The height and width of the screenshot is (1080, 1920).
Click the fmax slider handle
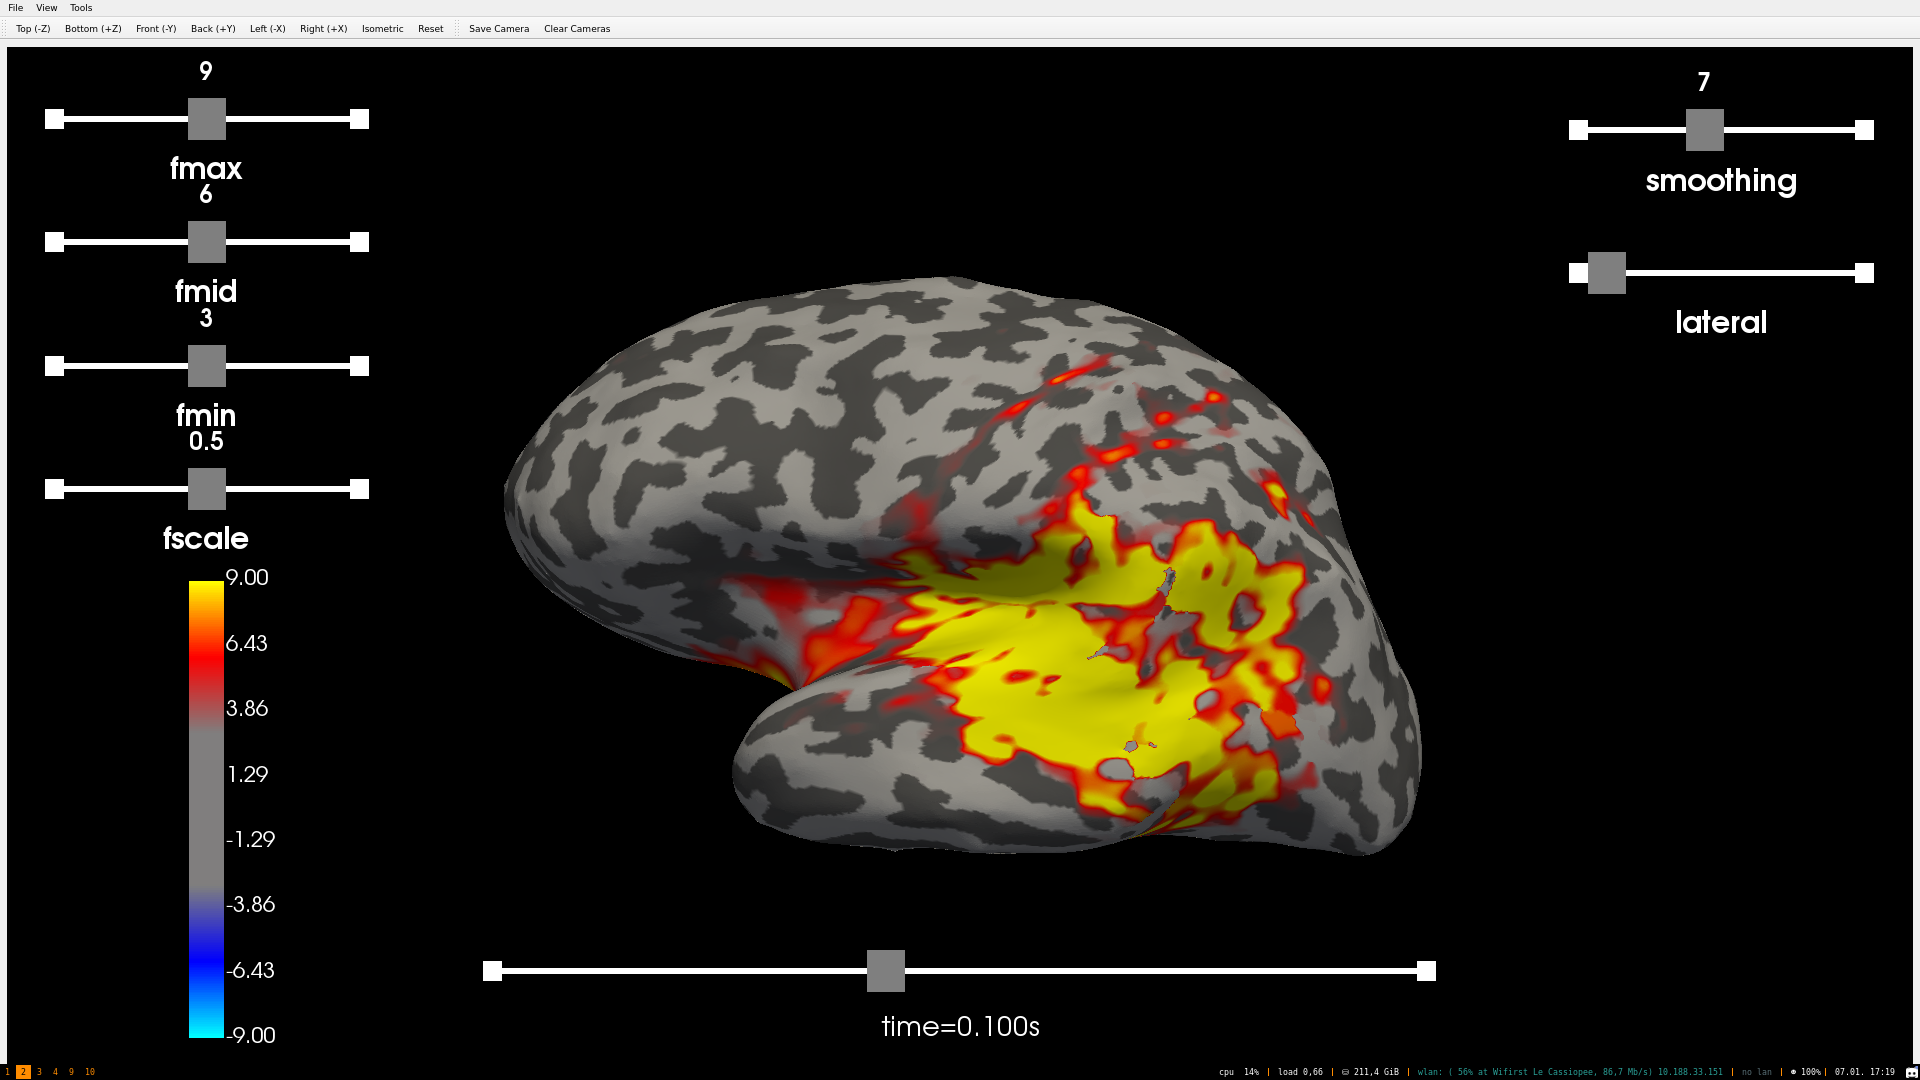click(x=207, y=119)
